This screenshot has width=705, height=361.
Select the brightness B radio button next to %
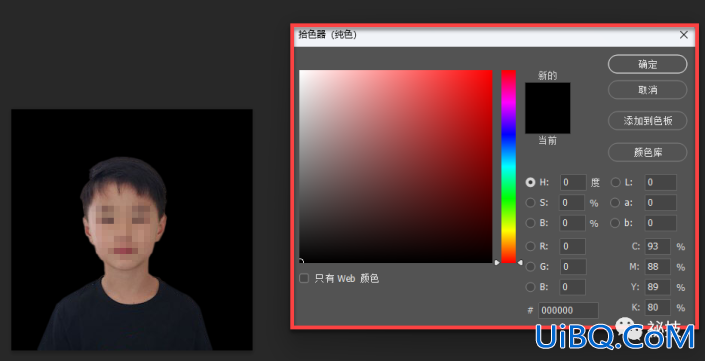pos(531,223)
